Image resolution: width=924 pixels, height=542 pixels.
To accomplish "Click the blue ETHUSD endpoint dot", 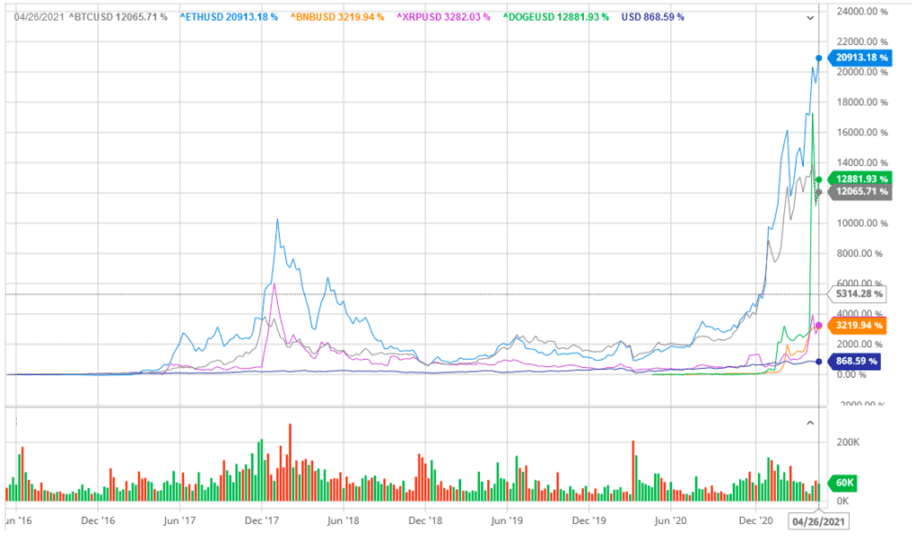I will click(x=819, y=58).
